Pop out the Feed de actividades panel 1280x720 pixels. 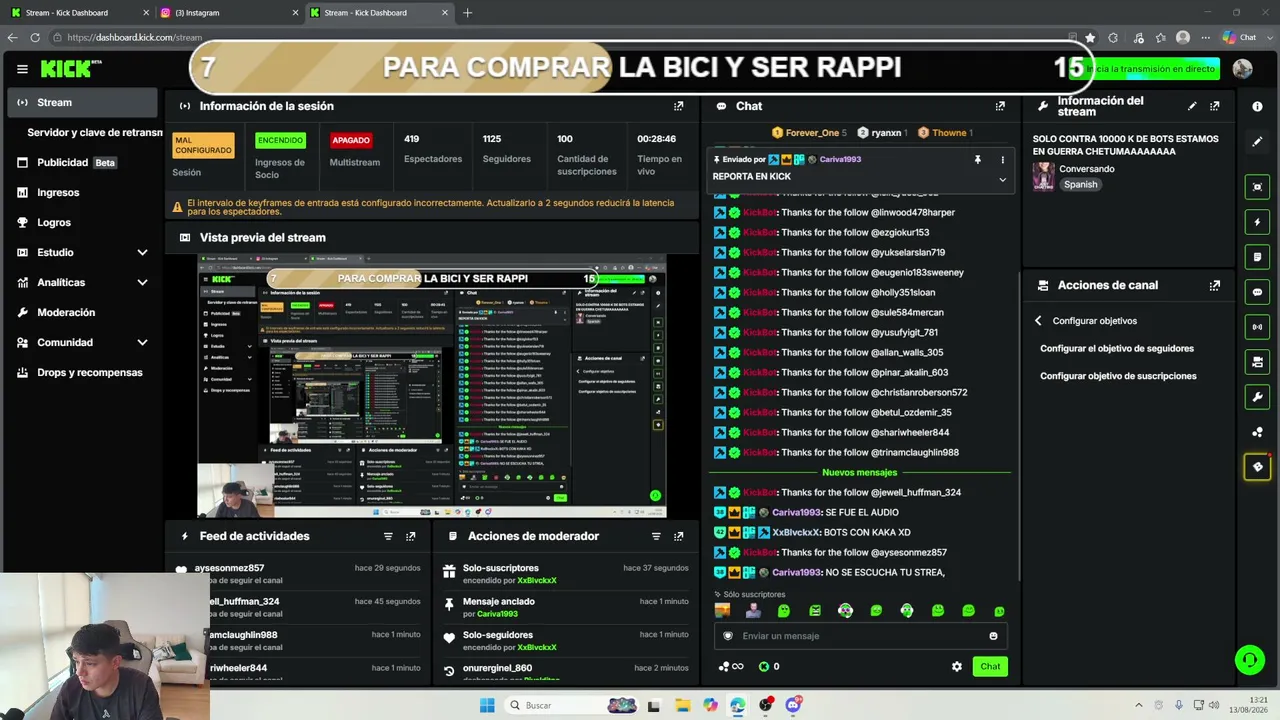[411, 536]
